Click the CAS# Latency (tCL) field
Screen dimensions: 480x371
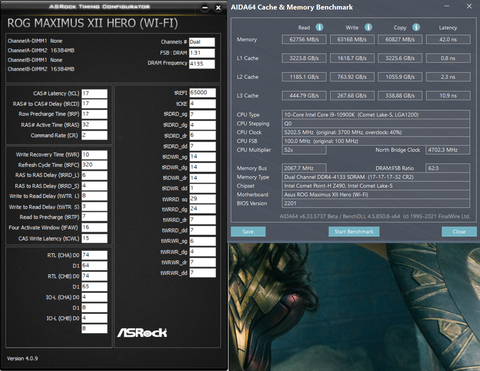94,93
